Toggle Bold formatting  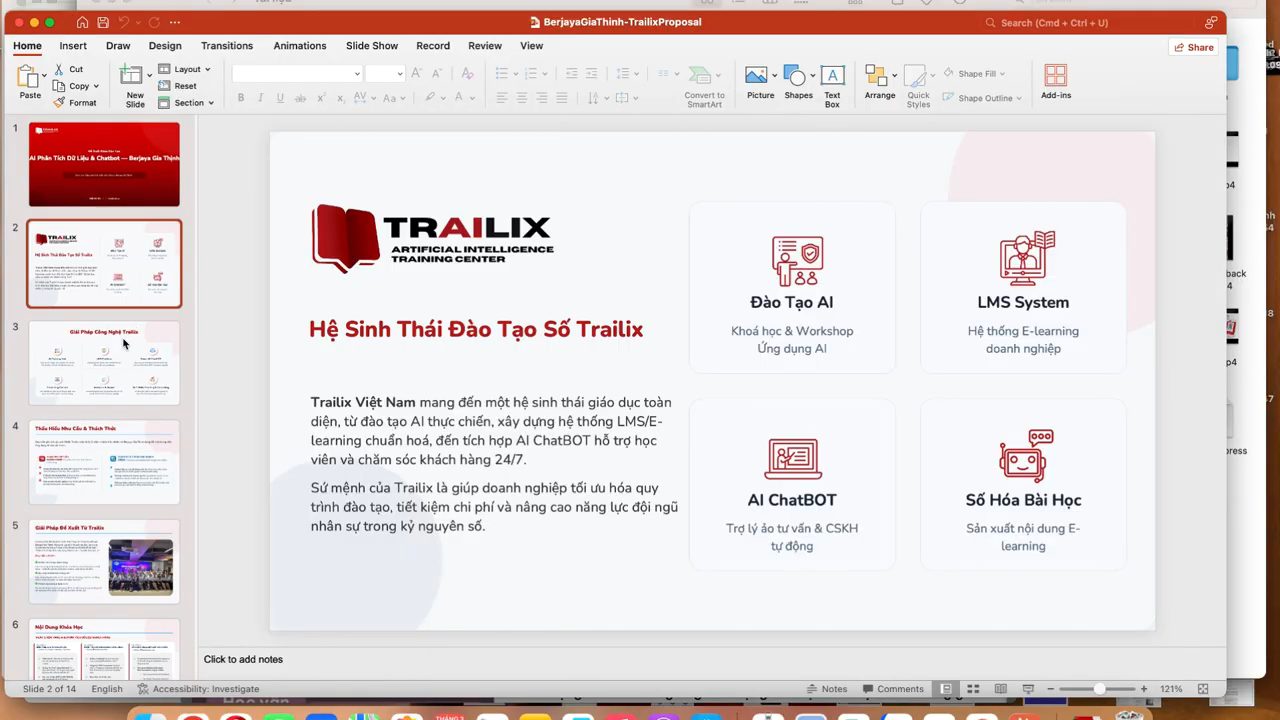point(241,98)
